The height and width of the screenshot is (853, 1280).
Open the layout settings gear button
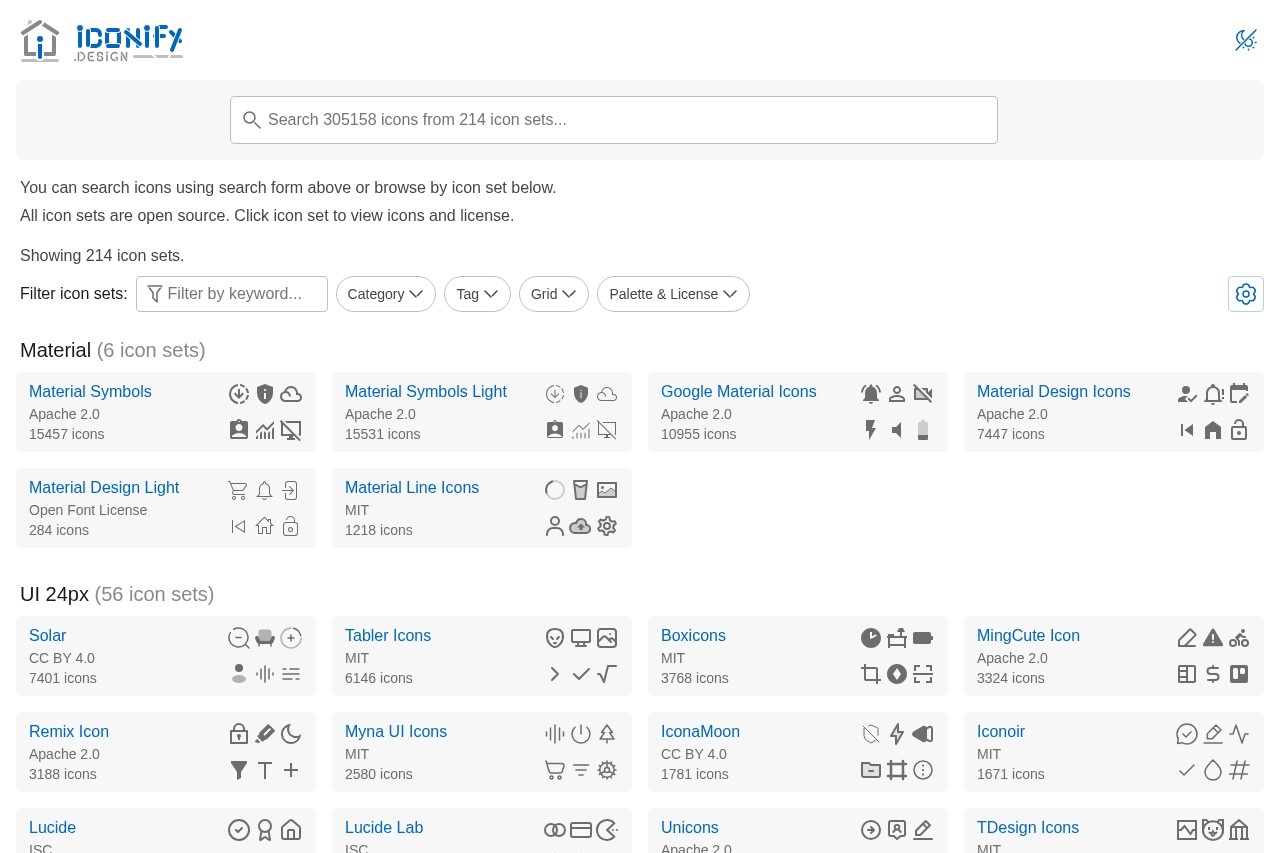pos(1246,294)
